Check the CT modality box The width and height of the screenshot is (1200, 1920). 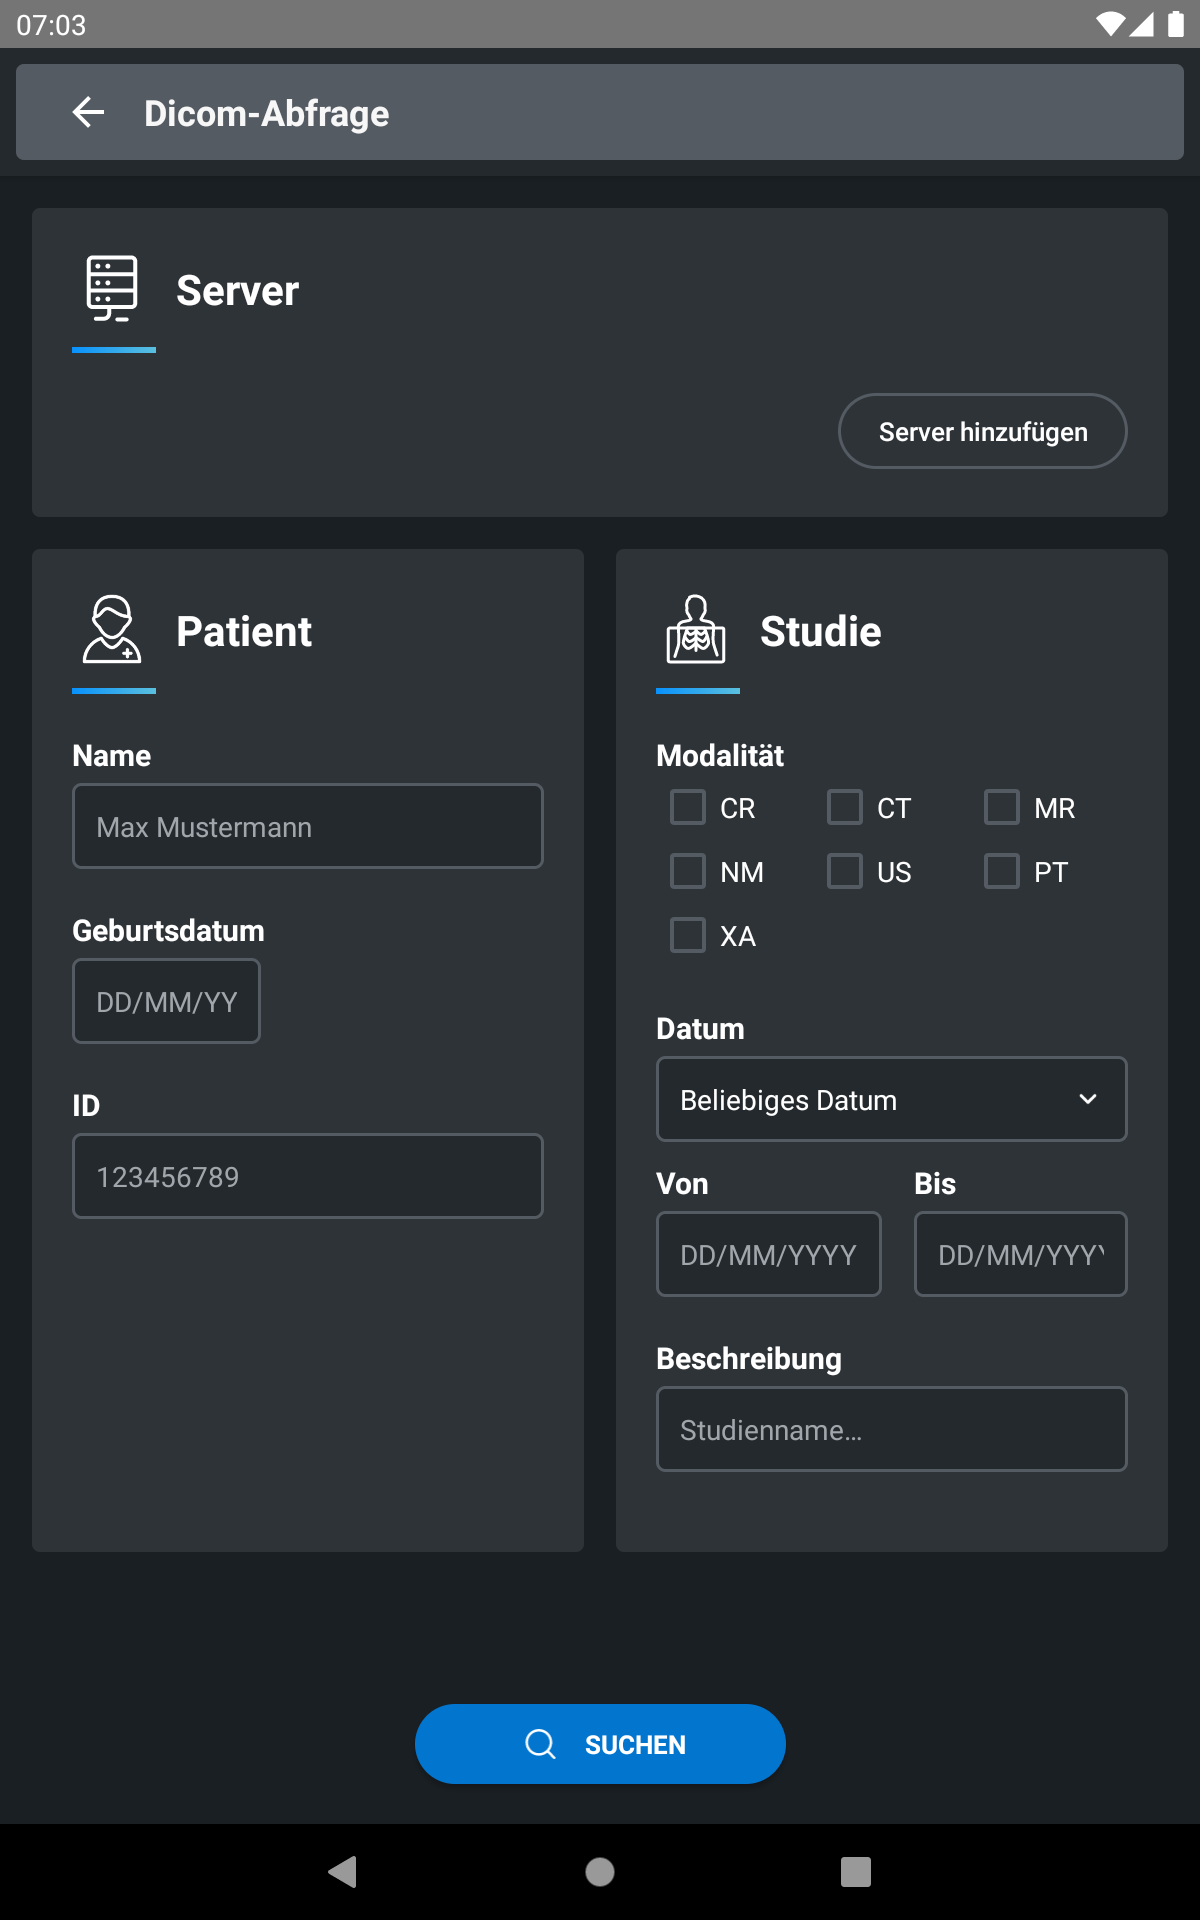tap(845, 807)
